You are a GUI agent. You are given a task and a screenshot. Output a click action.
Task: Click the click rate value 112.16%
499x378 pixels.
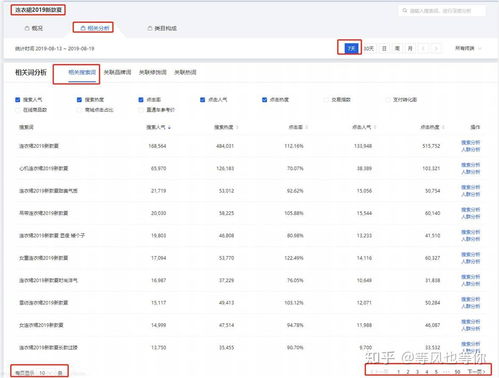tap(294, 146)
